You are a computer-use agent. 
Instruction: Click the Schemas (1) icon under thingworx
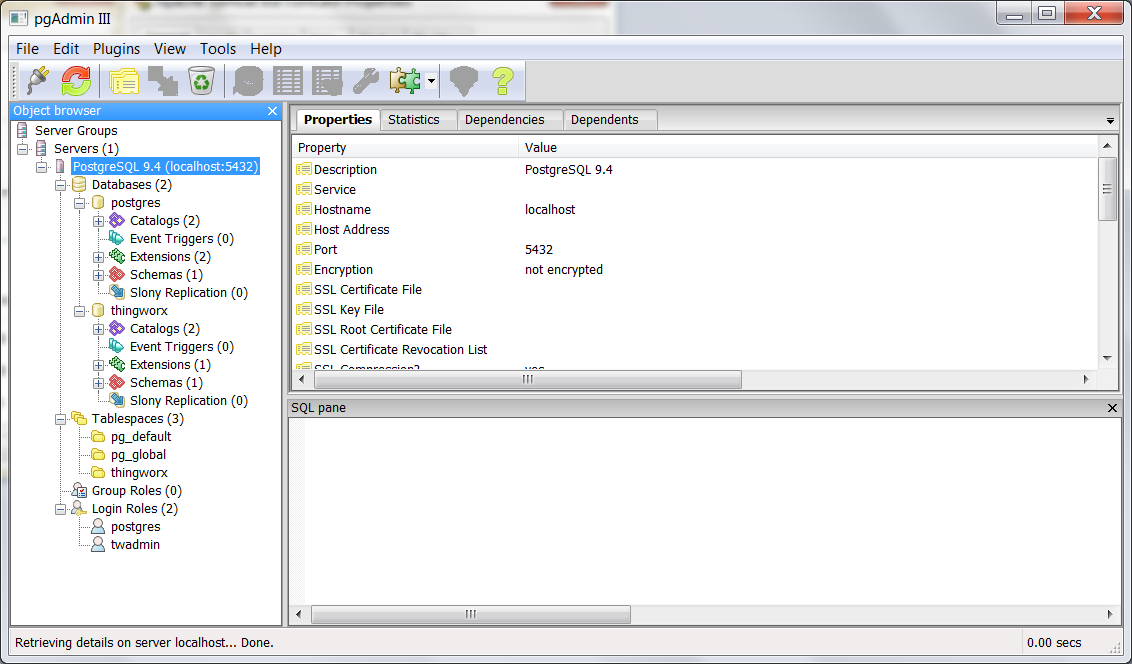coord(117,383)
